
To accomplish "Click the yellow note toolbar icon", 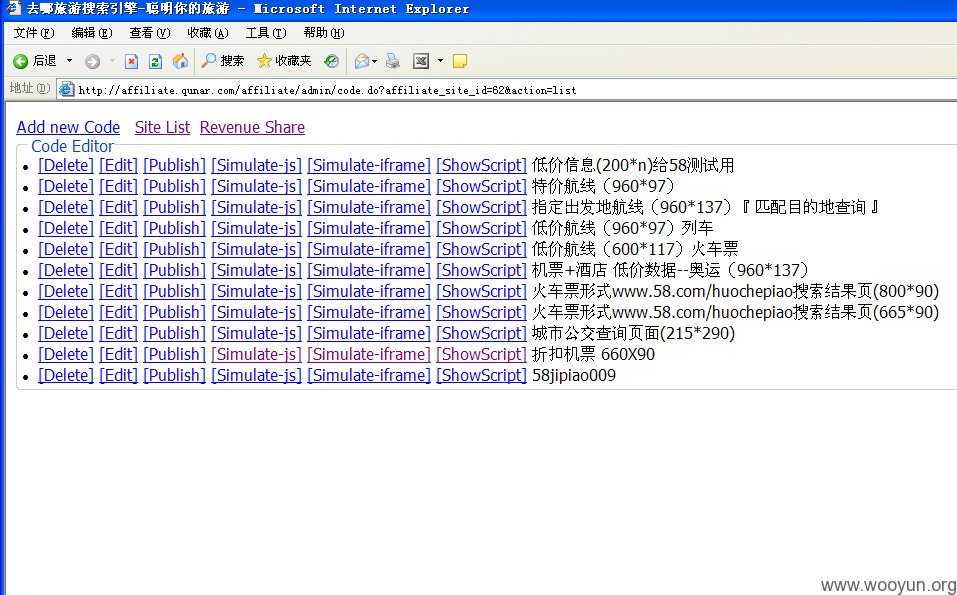I will [460, 61].
